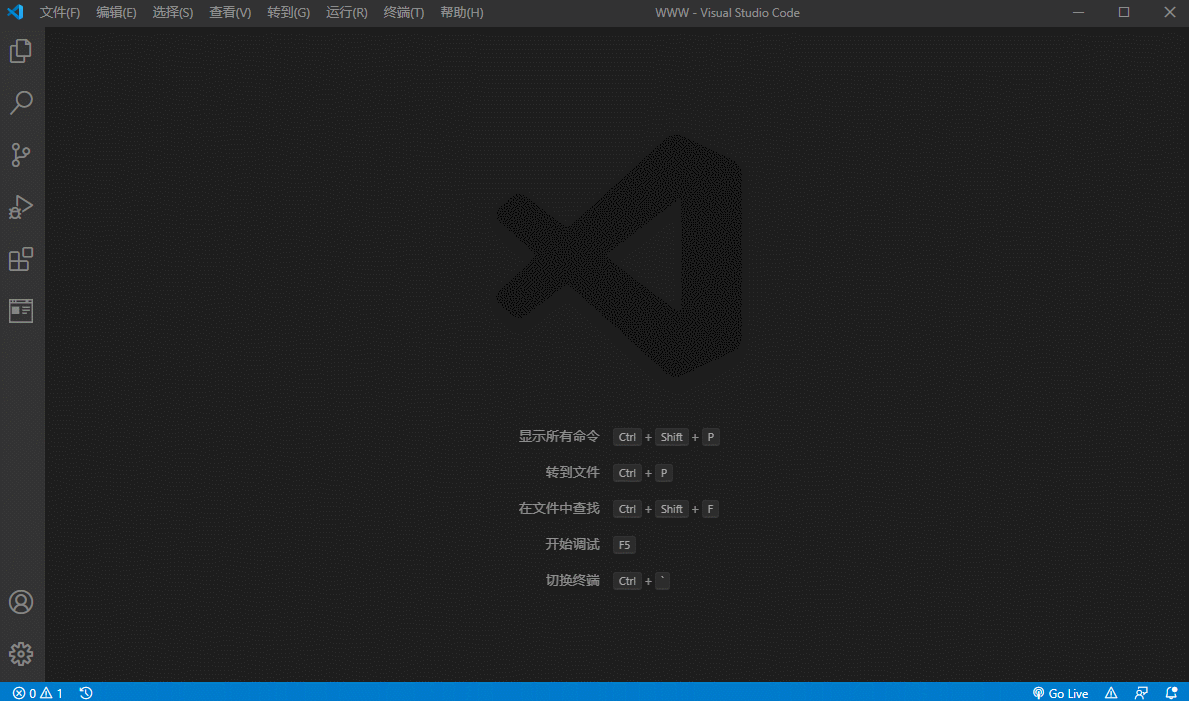Open the Search panel in sidebar
This screenshot has width=1189, height=701.
21,102
